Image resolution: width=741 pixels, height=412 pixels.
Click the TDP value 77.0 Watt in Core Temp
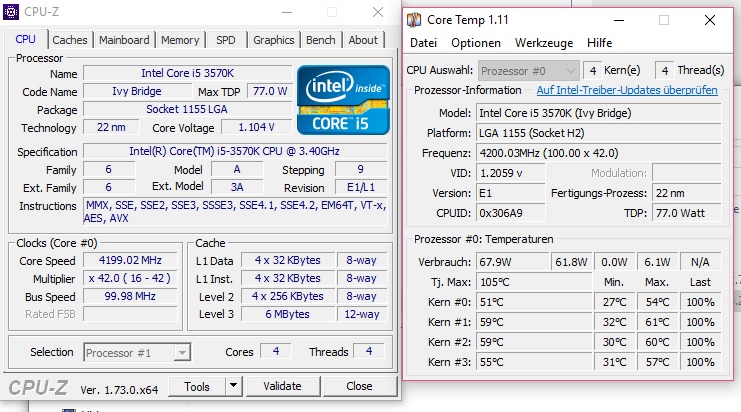(x=687, y=213)
